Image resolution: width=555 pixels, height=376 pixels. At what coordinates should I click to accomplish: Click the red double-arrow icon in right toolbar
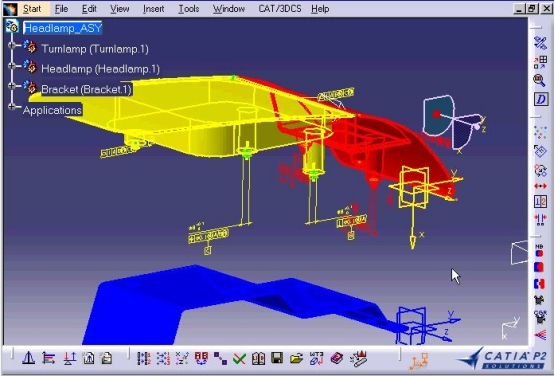click(540, 186)
